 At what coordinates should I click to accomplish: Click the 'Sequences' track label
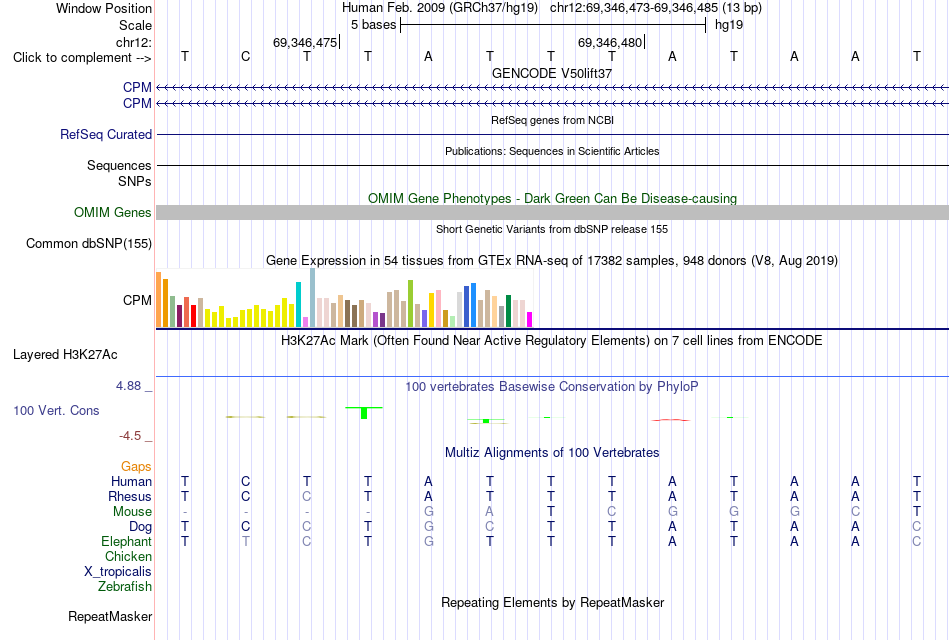(119, 165)
